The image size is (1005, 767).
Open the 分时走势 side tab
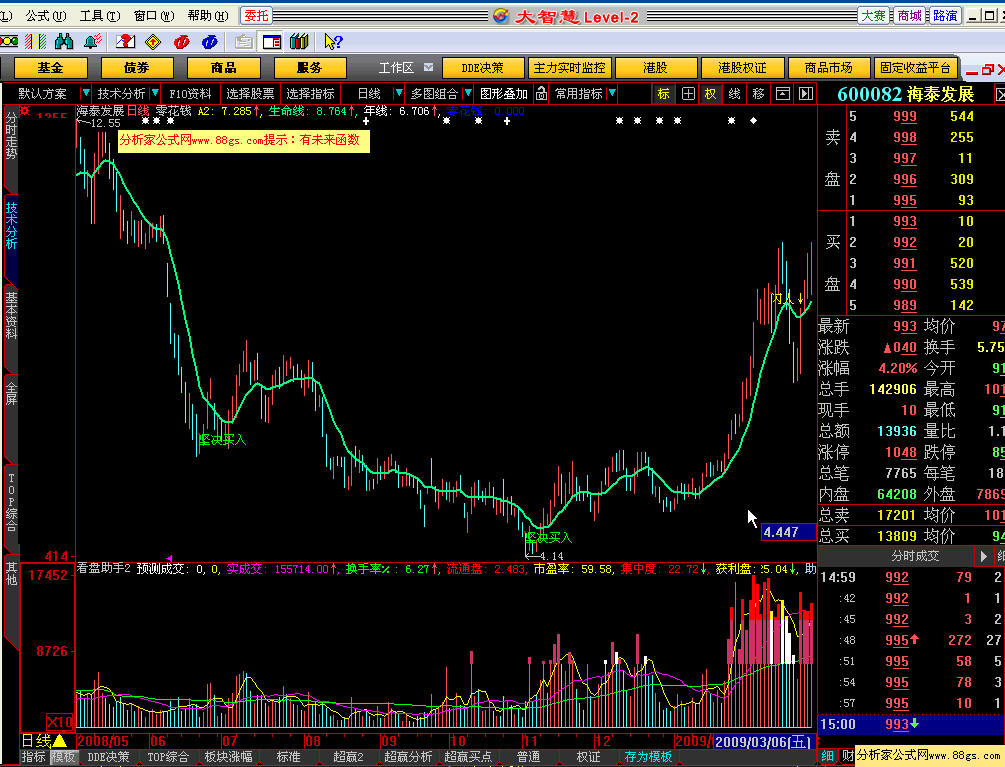tap(11, 136)
